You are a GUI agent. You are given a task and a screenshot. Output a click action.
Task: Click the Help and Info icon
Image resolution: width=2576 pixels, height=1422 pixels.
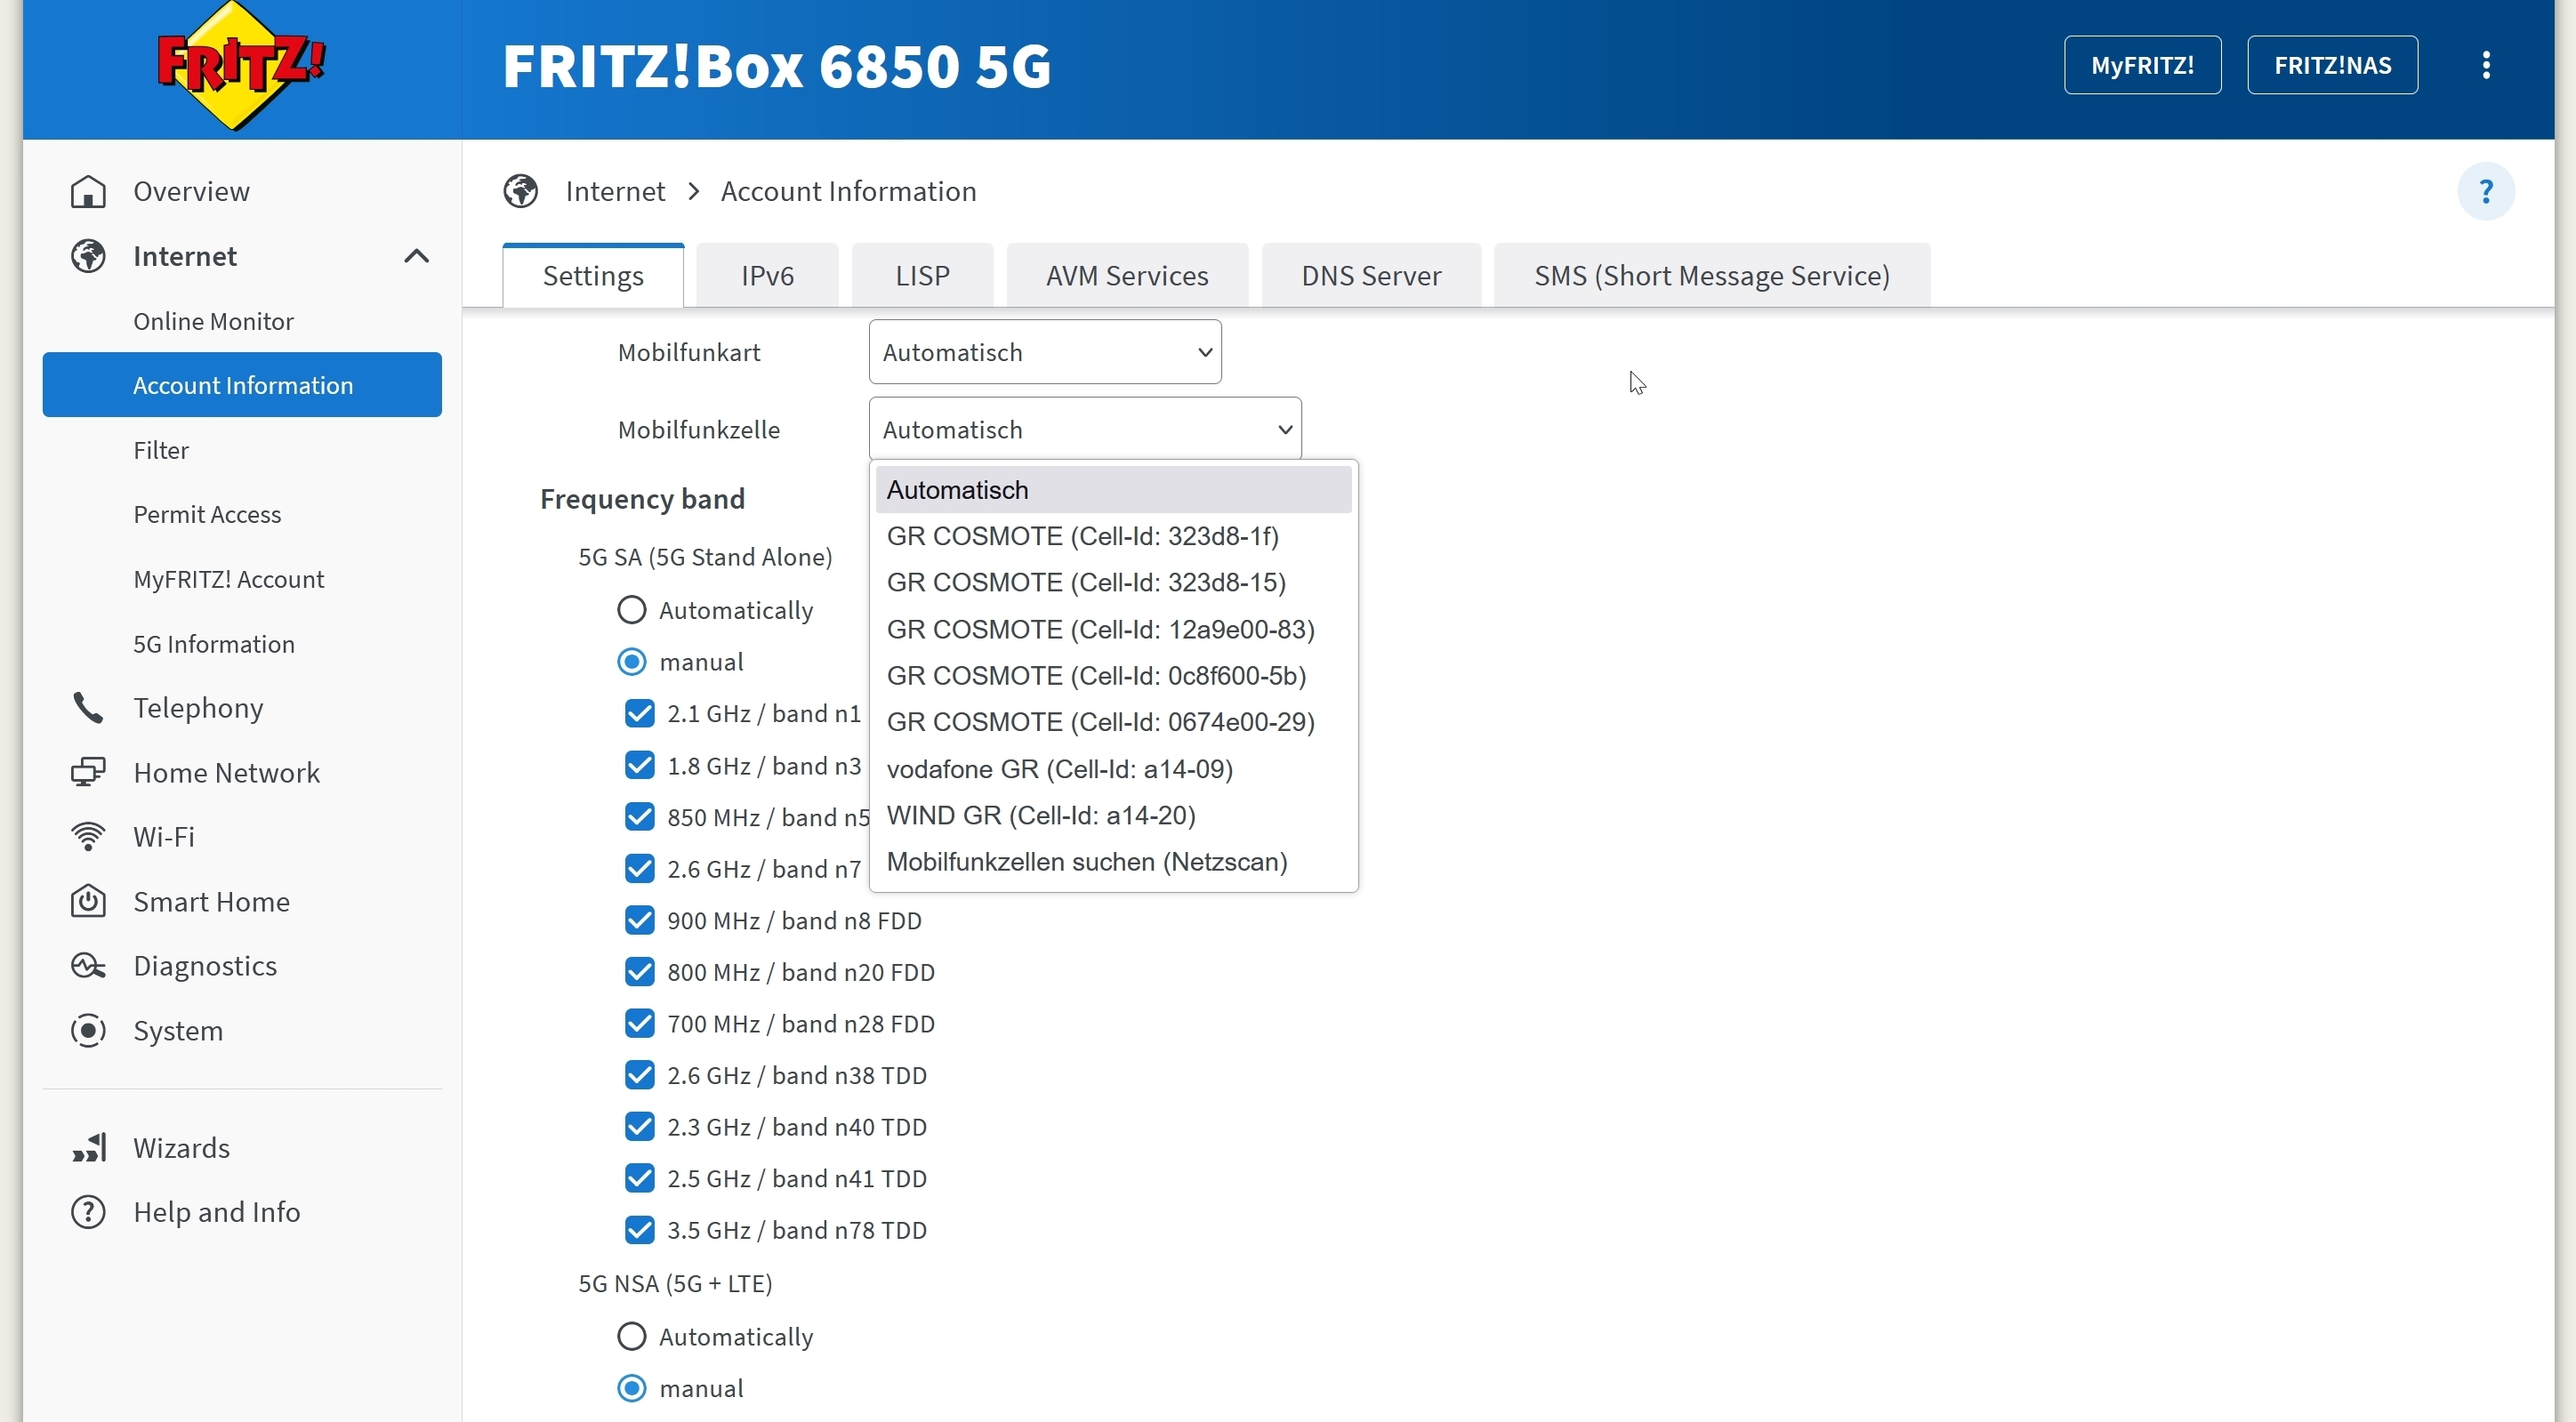[x=88, y=1212]
